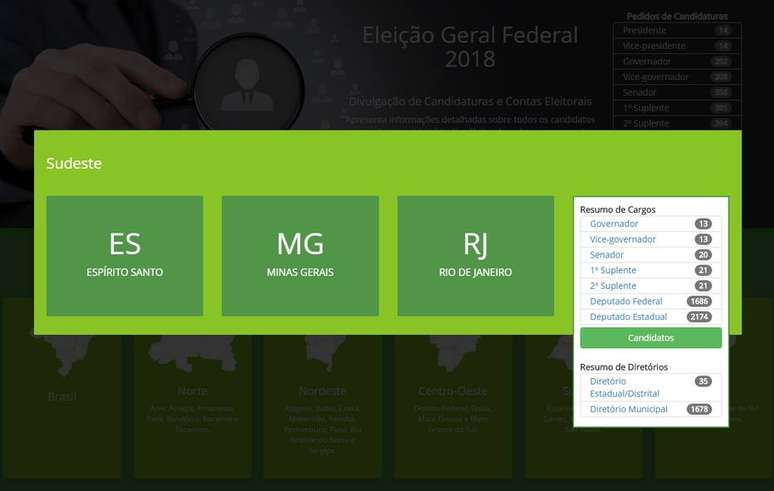Click the Divulgação de Candidaturas e Contas Eleitorais subtitle
The width and height of the screenshot is (774, 491).
470,102
